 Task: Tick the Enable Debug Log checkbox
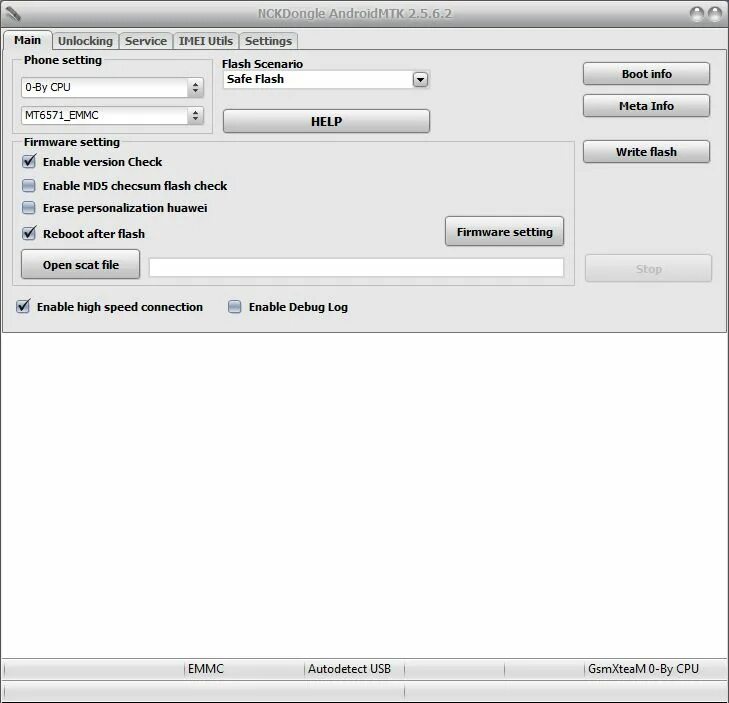click(x=235, y=306)
